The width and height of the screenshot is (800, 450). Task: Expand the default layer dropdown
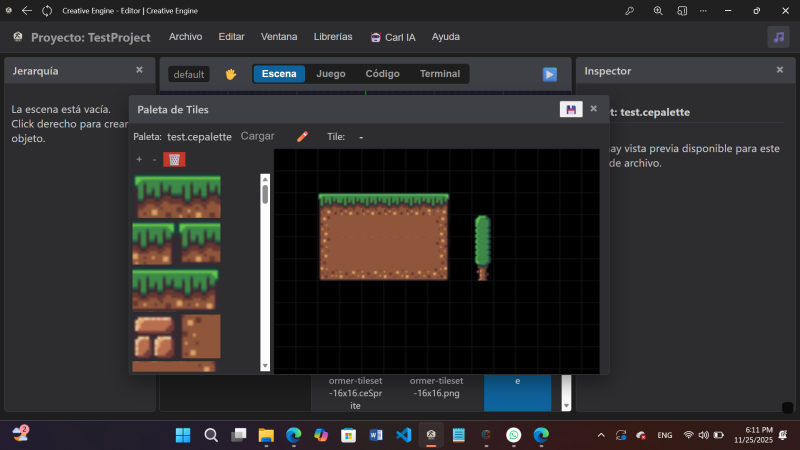(189, 74)
